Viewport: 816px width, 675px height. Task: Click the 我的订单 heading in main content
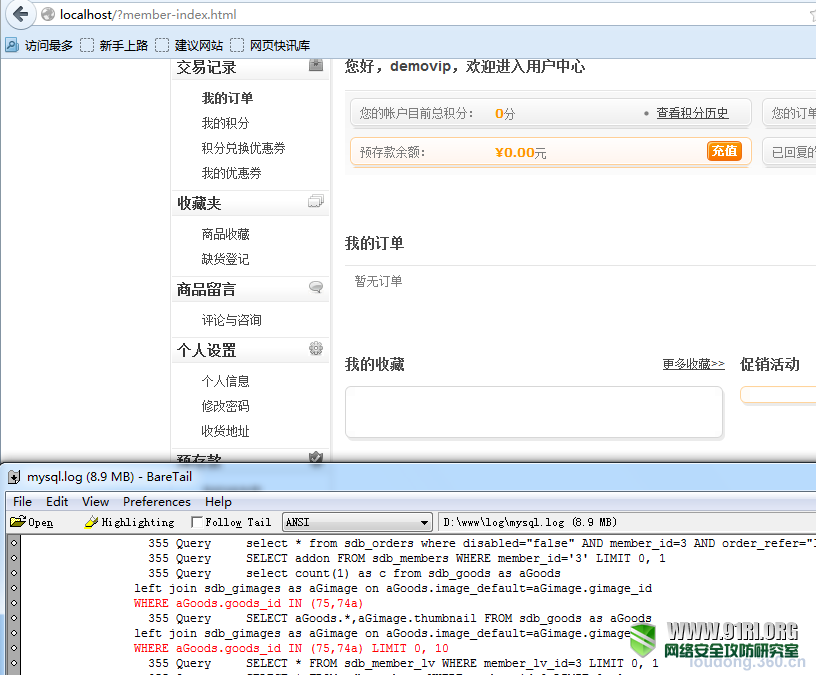point(374,243)
